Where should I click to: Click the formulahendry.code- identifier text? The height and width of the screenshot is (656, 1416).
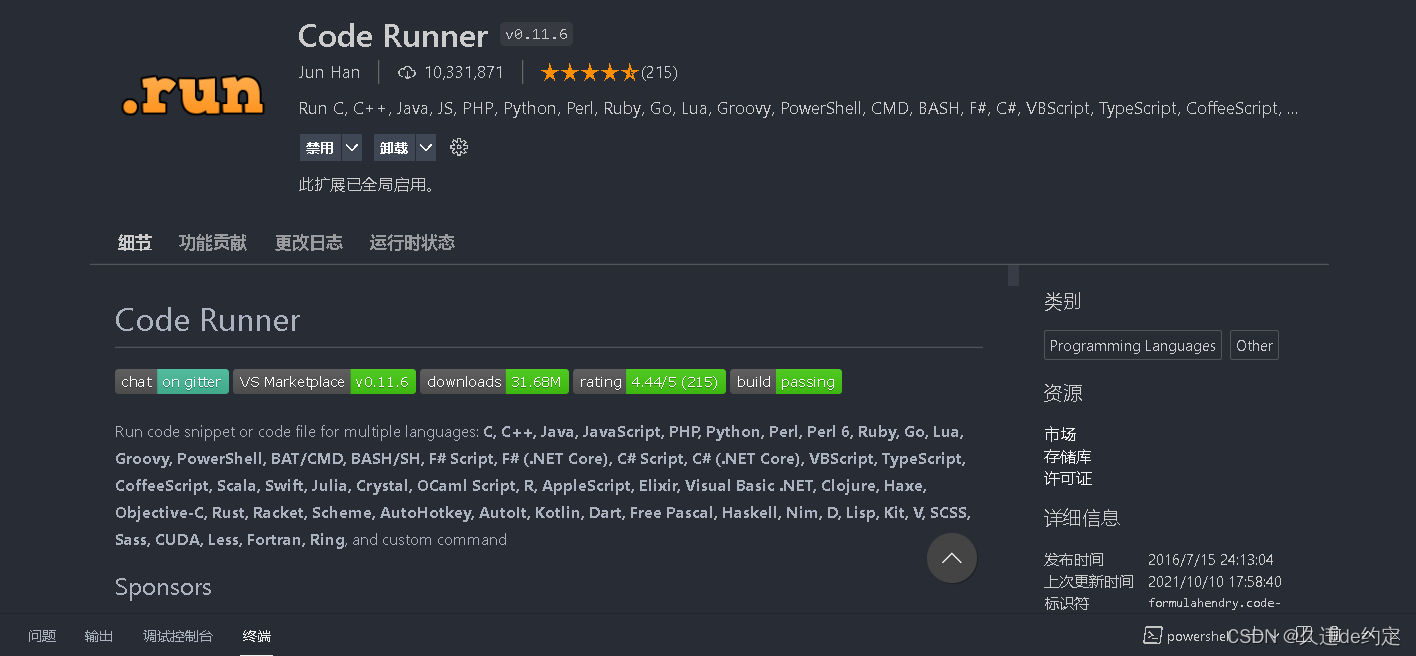point(1214,603)
